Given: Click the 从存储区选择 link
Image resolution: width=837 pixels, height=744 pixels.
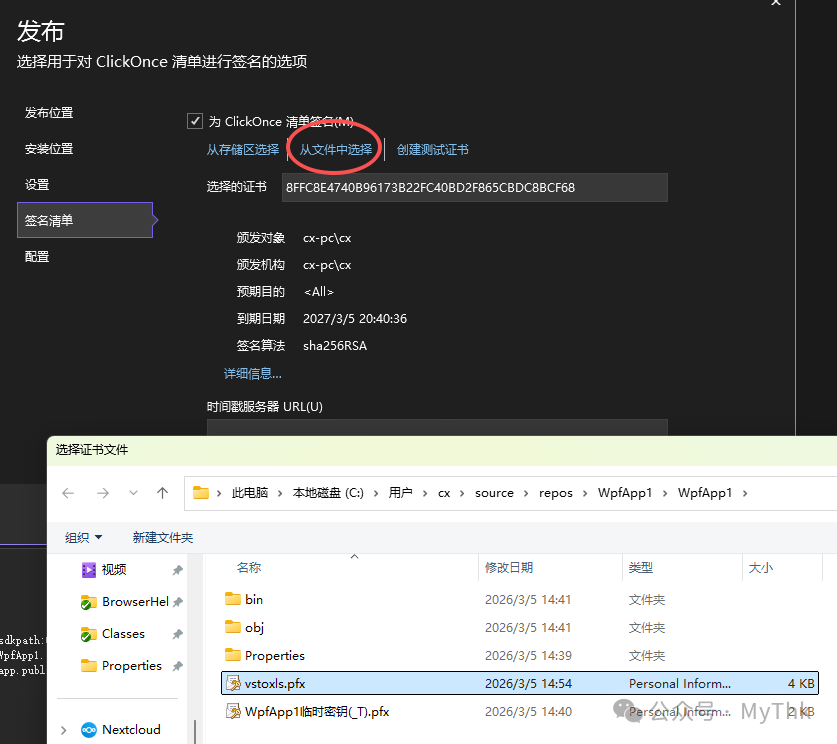Looking at the screenshot, I should 243,150.
